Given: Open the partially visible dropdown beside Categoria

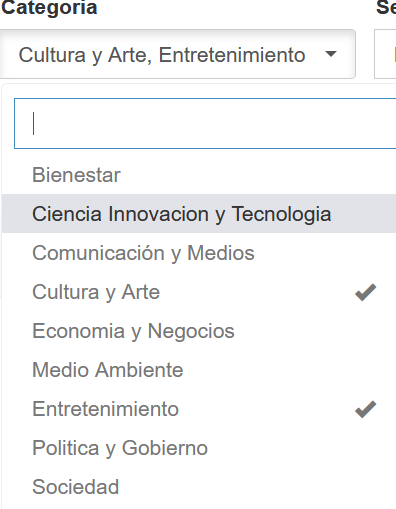Looking at the screenshot, I should (x=385, y=54).
